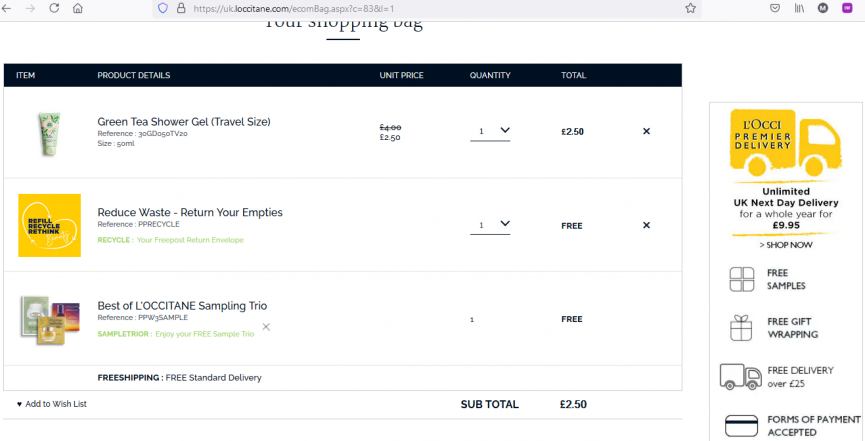Viewport: 865px width, 441px height.
Task: Go back with the browser back arrow
Action: pyautogui.click(x=7, y=8)
